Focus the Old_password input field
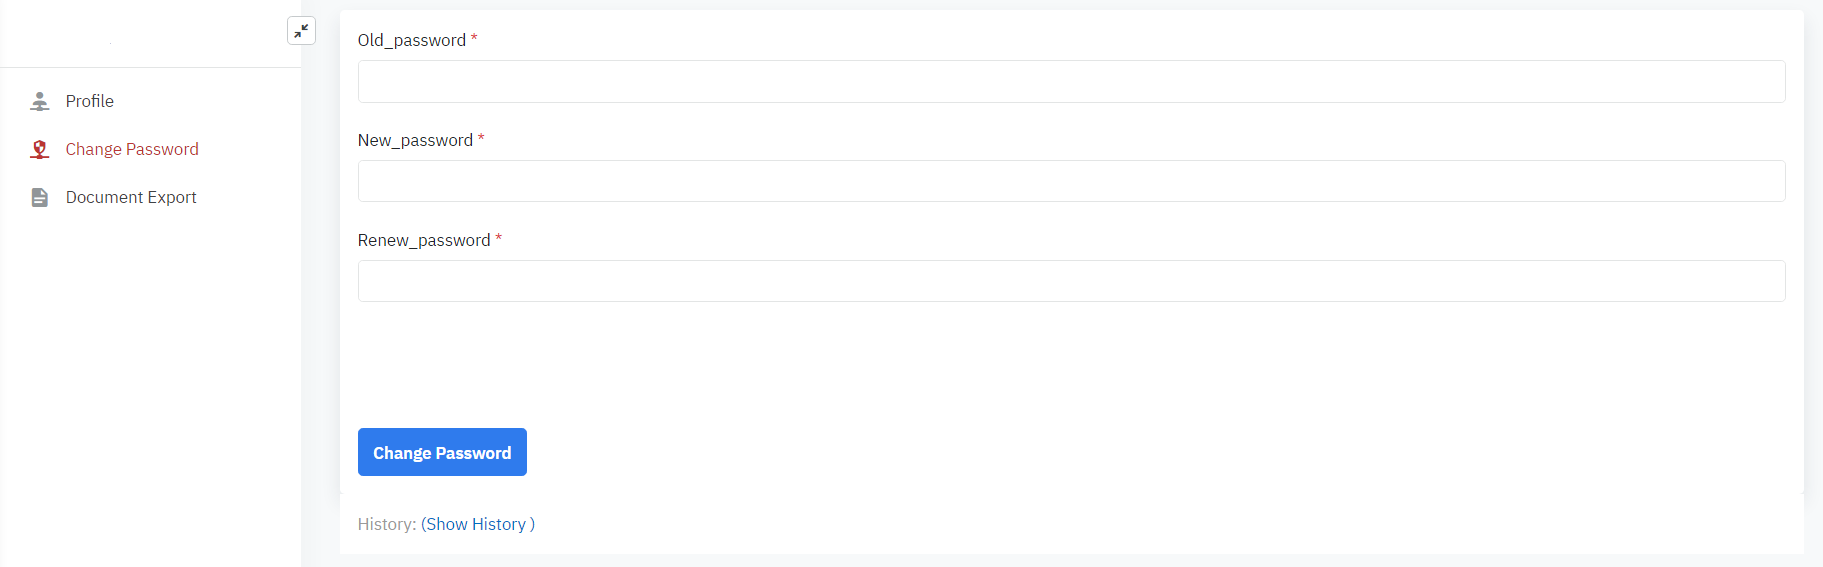 (x=1071, y=81)
